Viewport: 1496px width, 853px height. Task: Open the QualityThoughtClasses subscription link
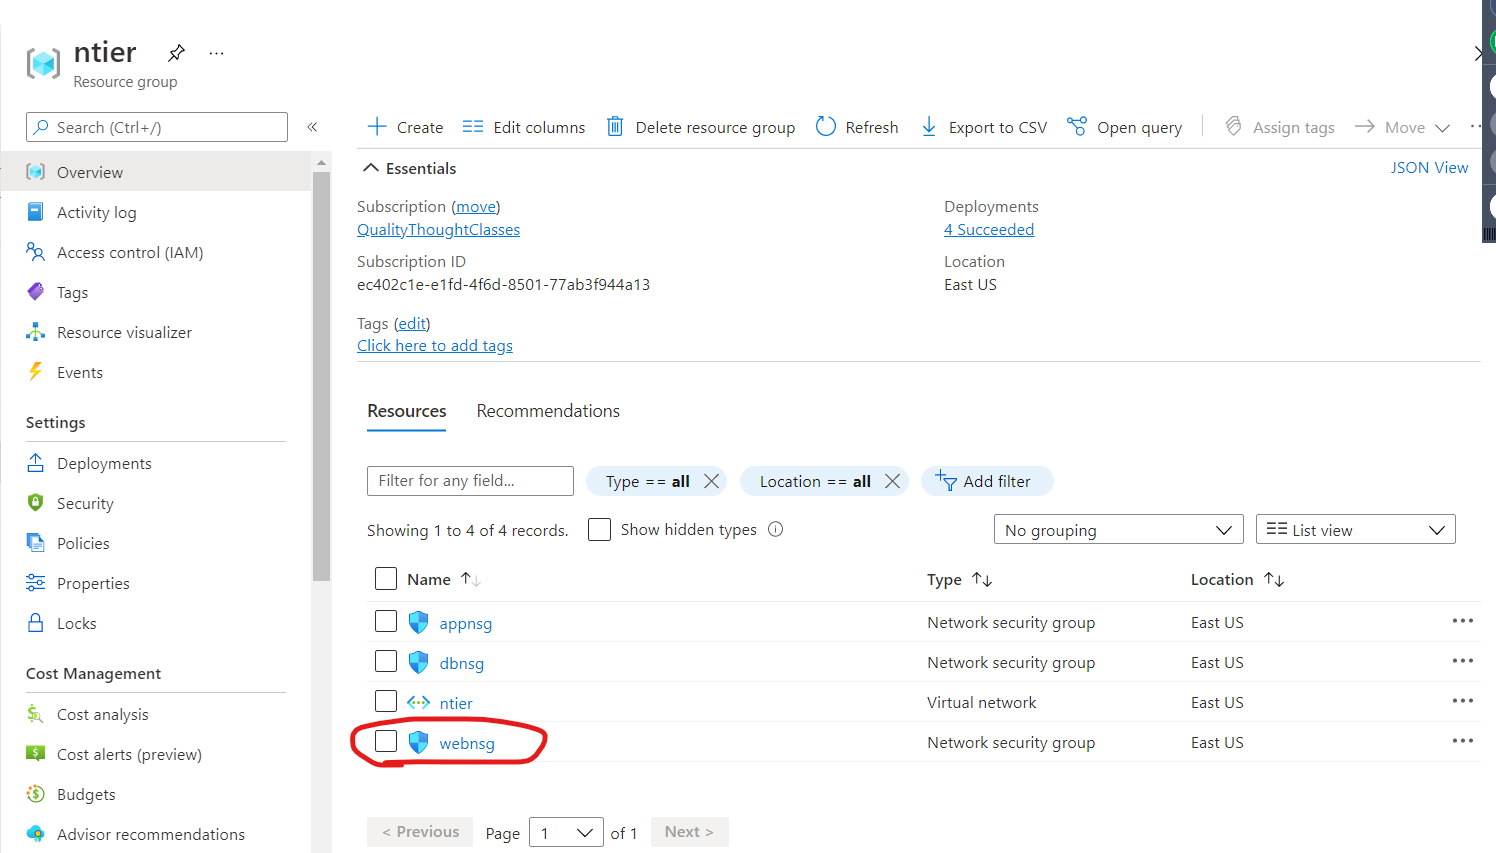(438, 229)
